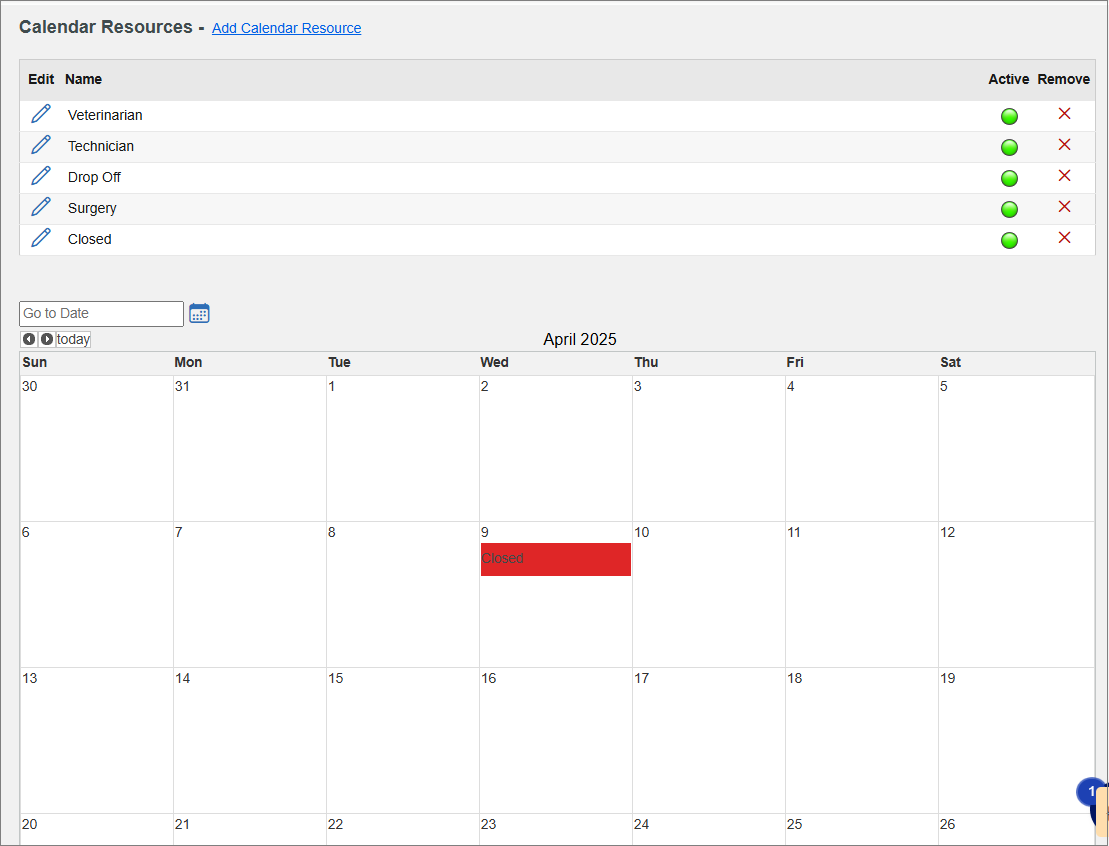Edit the Closed resource pencil icon
Screen dimensions: 1109x846
tap(41, 238)
